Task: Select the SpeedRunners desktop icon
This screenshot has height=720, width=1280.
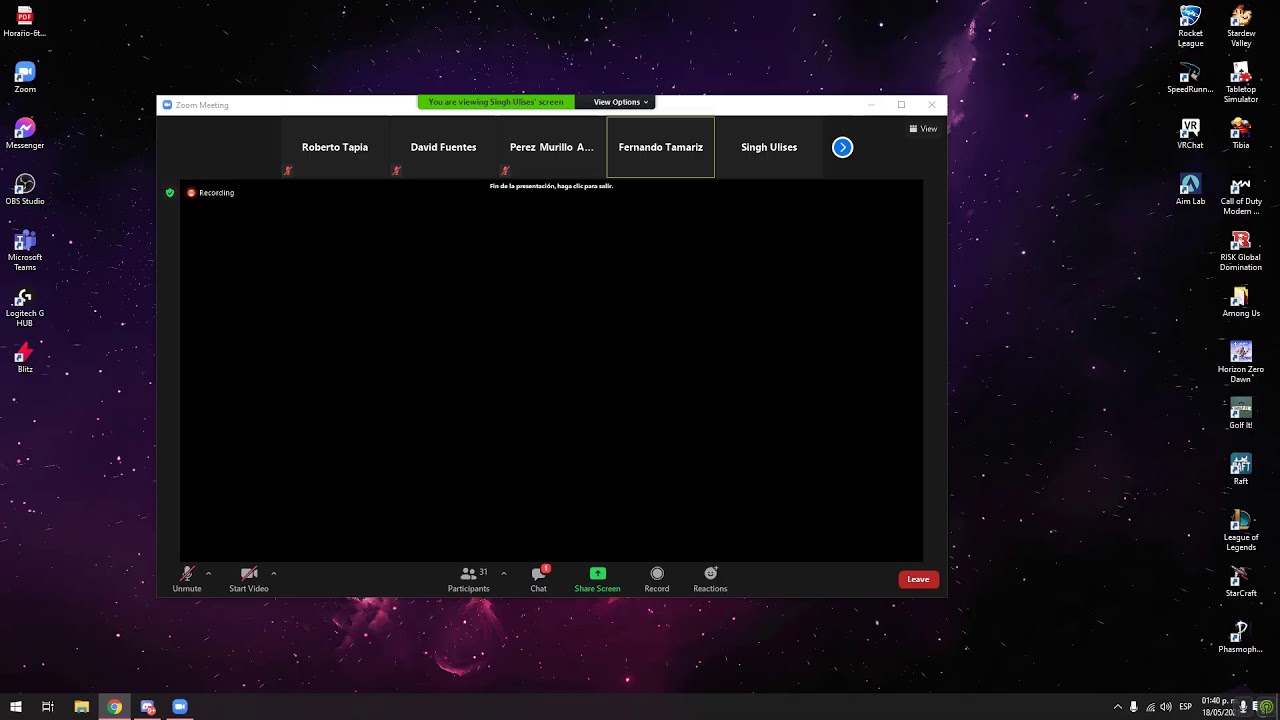Action: [1190, 78]
